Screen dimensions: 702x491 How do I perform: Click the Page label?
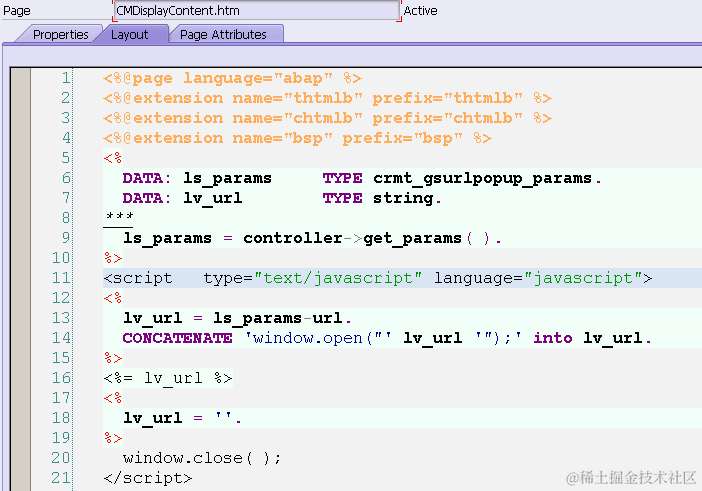click(17, 11)
